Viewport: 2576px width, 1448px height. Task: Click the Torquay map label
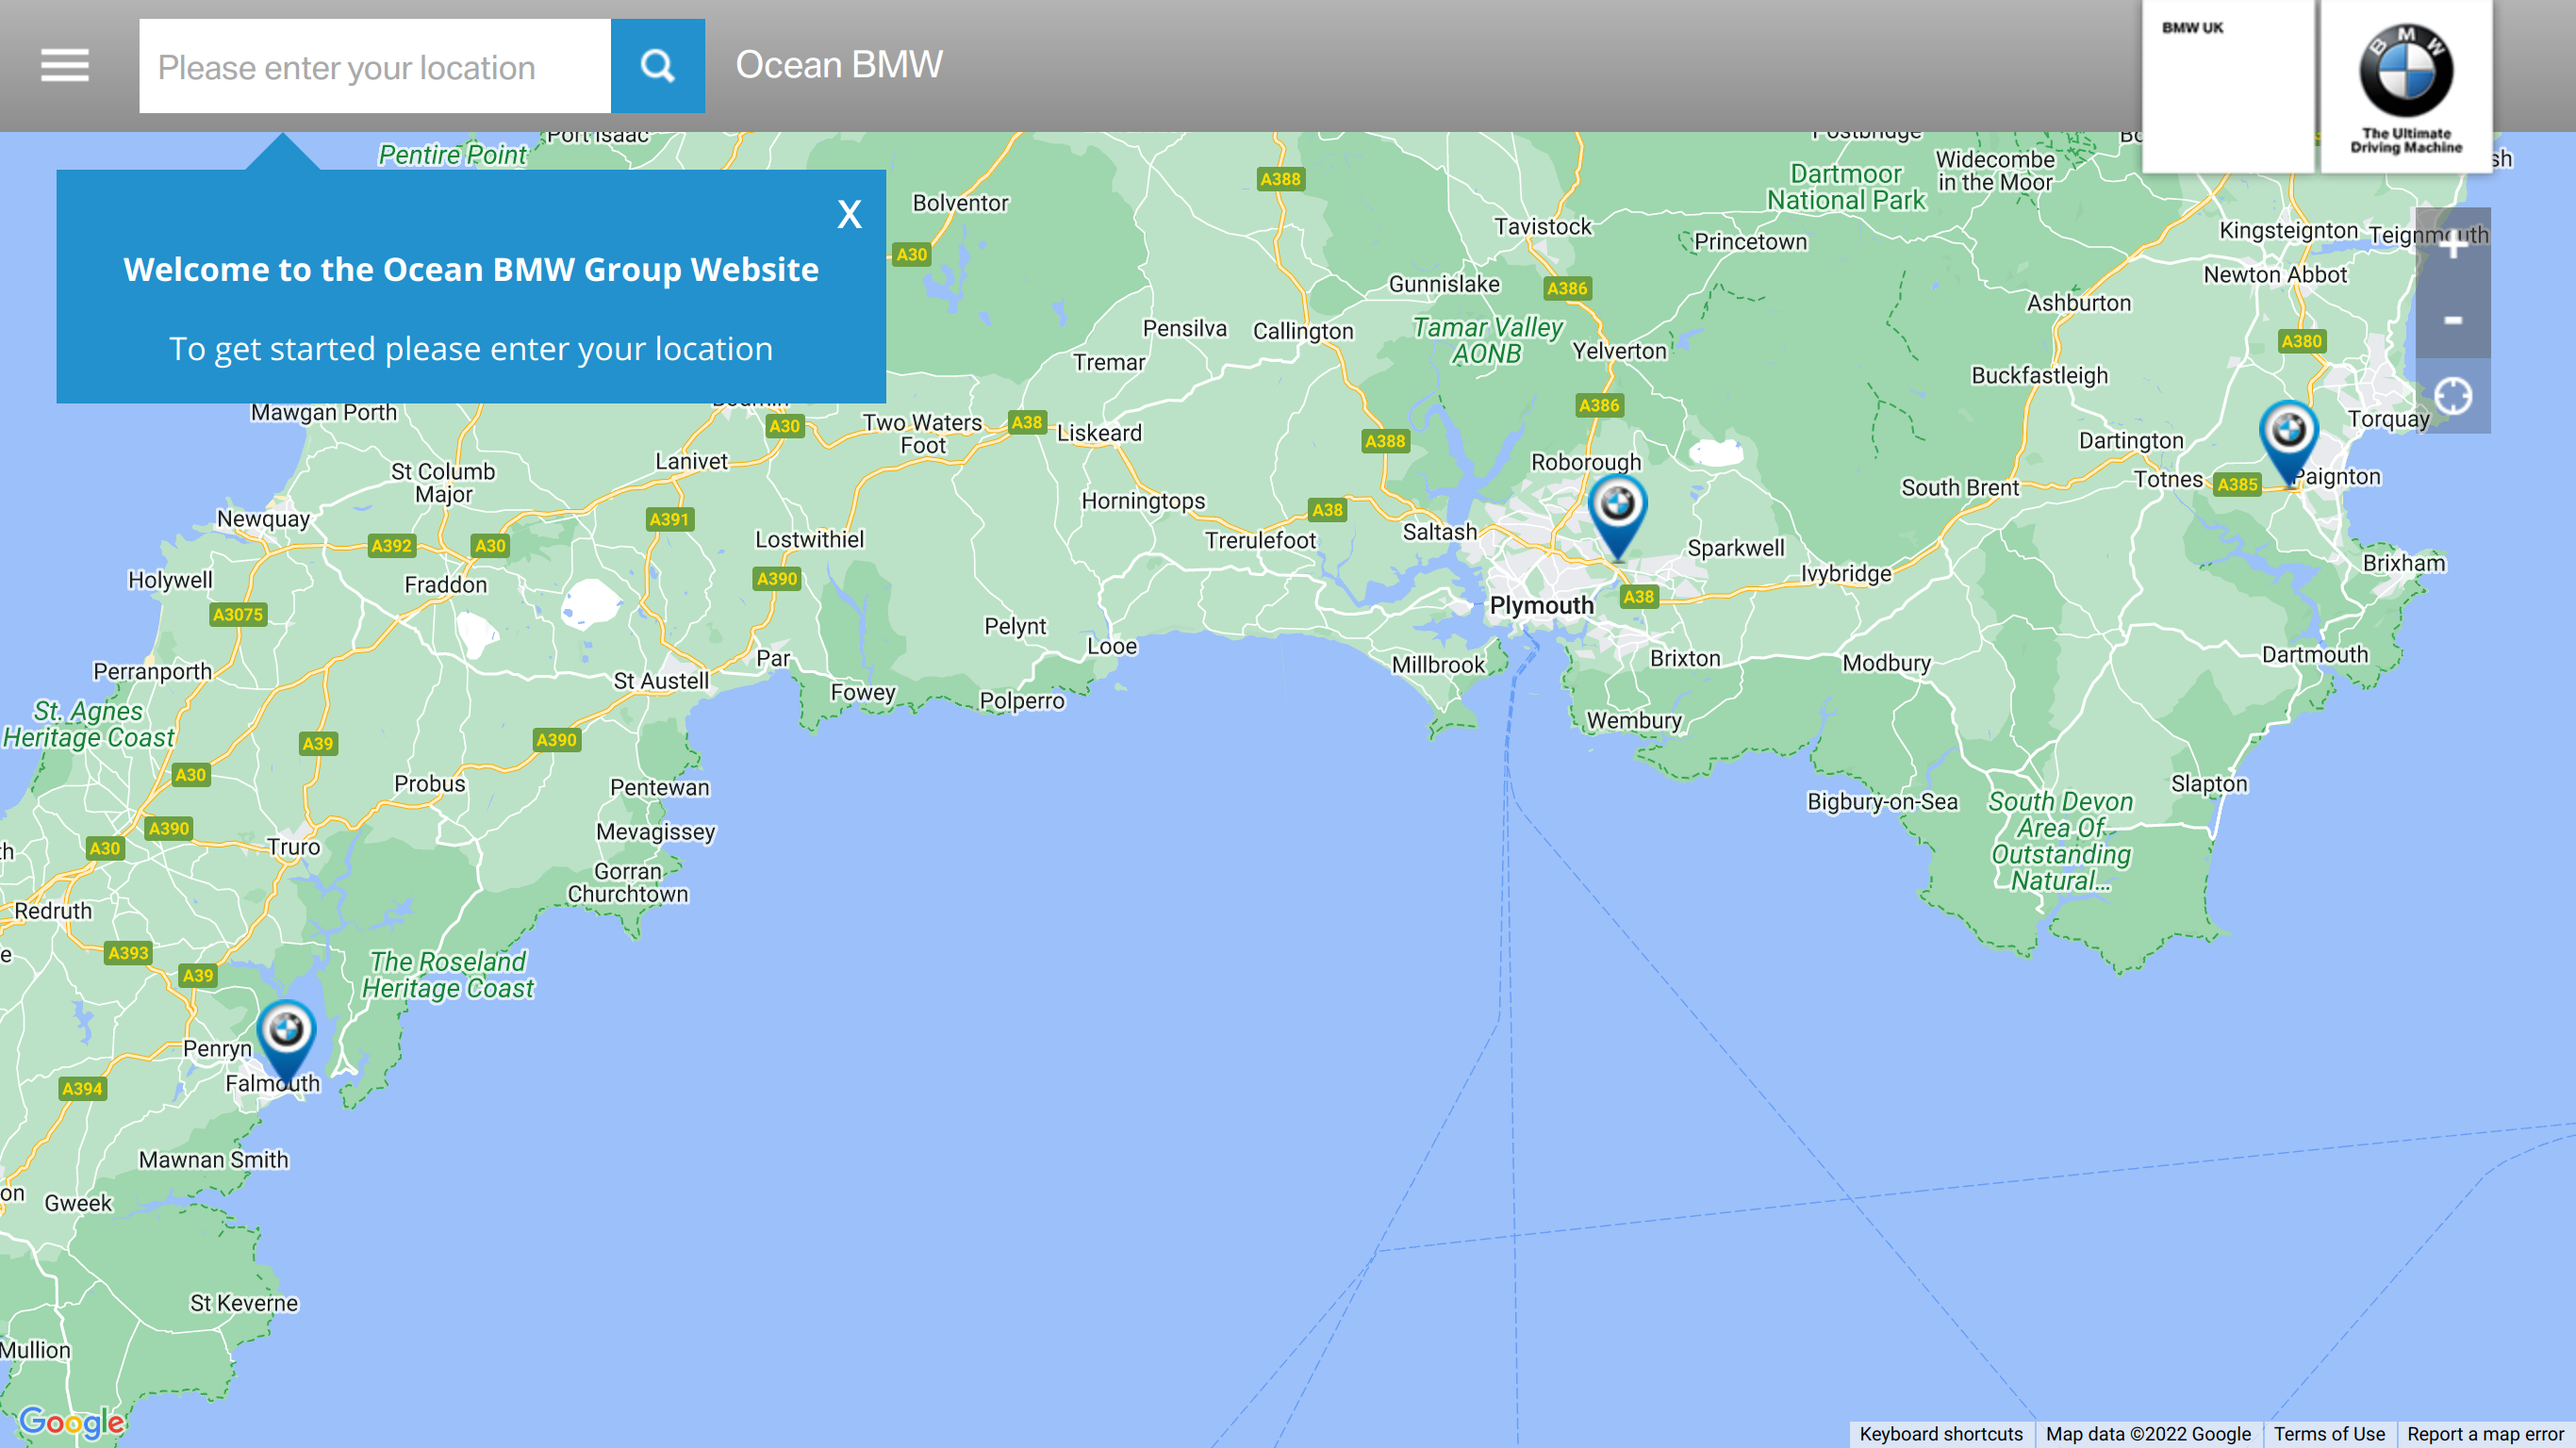(2388, 419)
